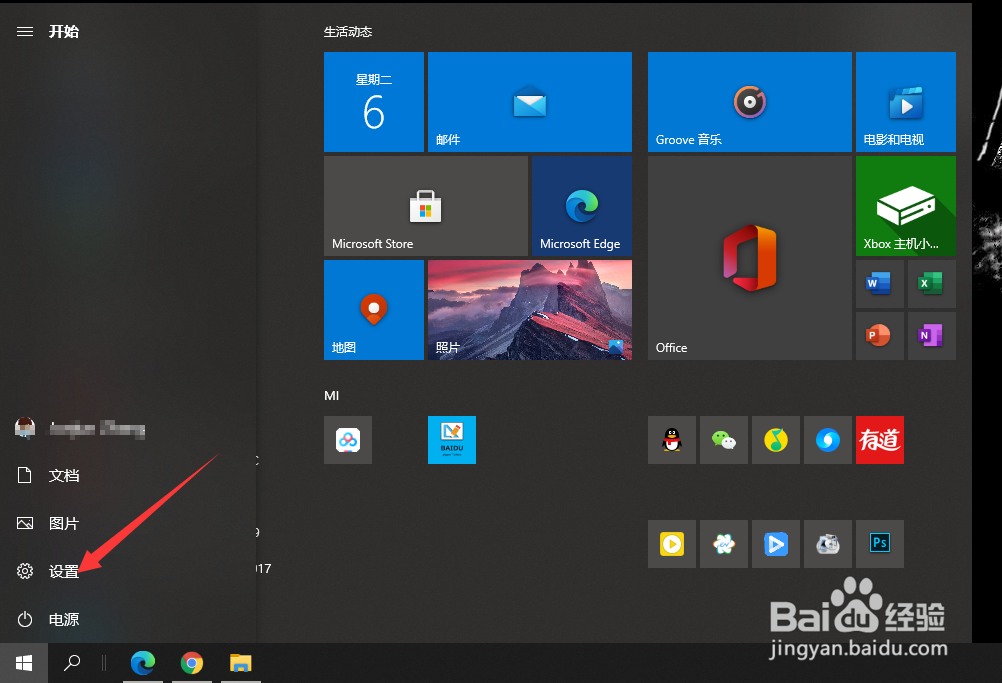Click the MI group header
Screen dimensions: 1002x683
tap(332, 395)
